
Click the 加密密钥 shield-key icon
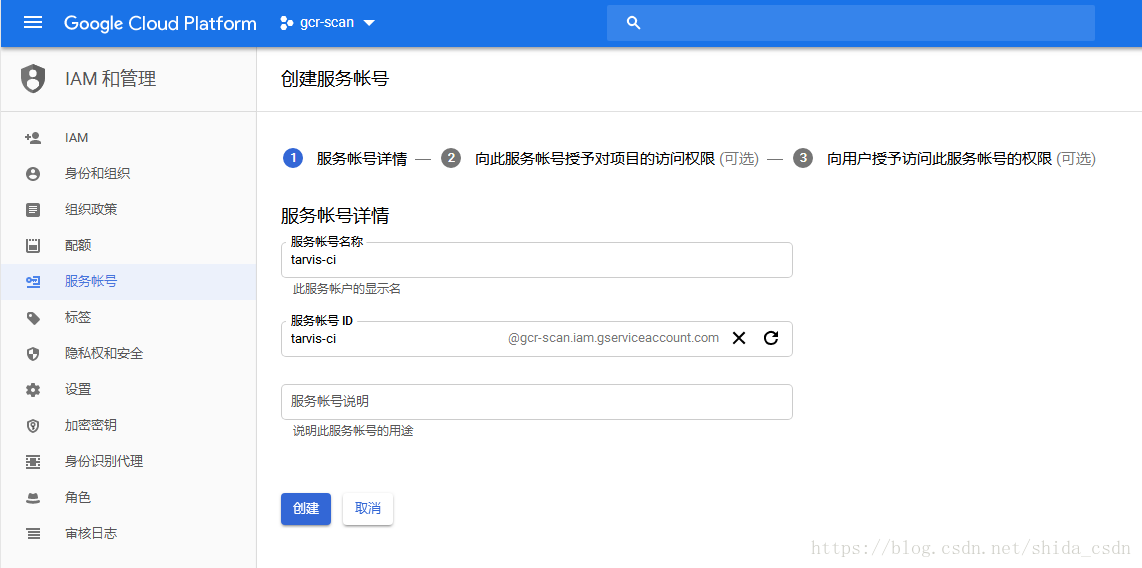pos(33,426)
